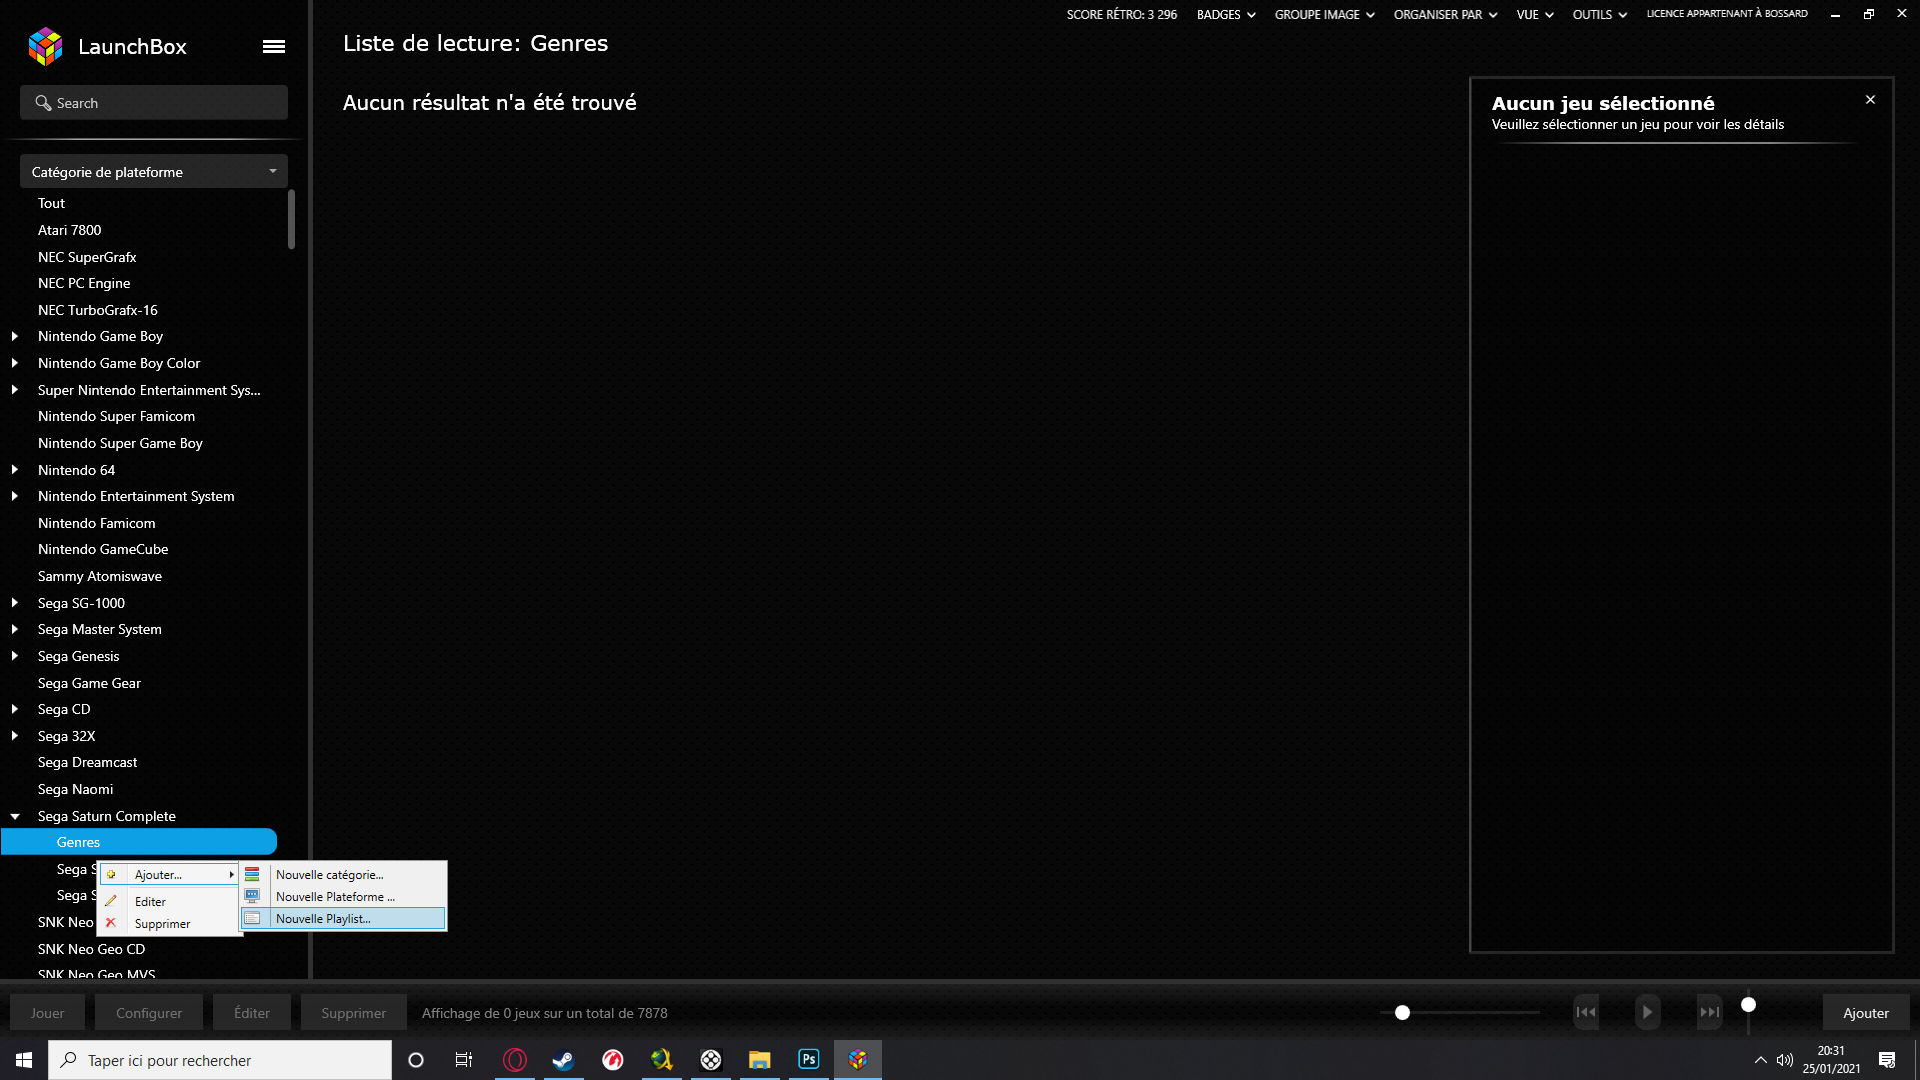Screen dimensions: 1920x1080
Task: Skip to previous music track
Action: point(1586,1012)
